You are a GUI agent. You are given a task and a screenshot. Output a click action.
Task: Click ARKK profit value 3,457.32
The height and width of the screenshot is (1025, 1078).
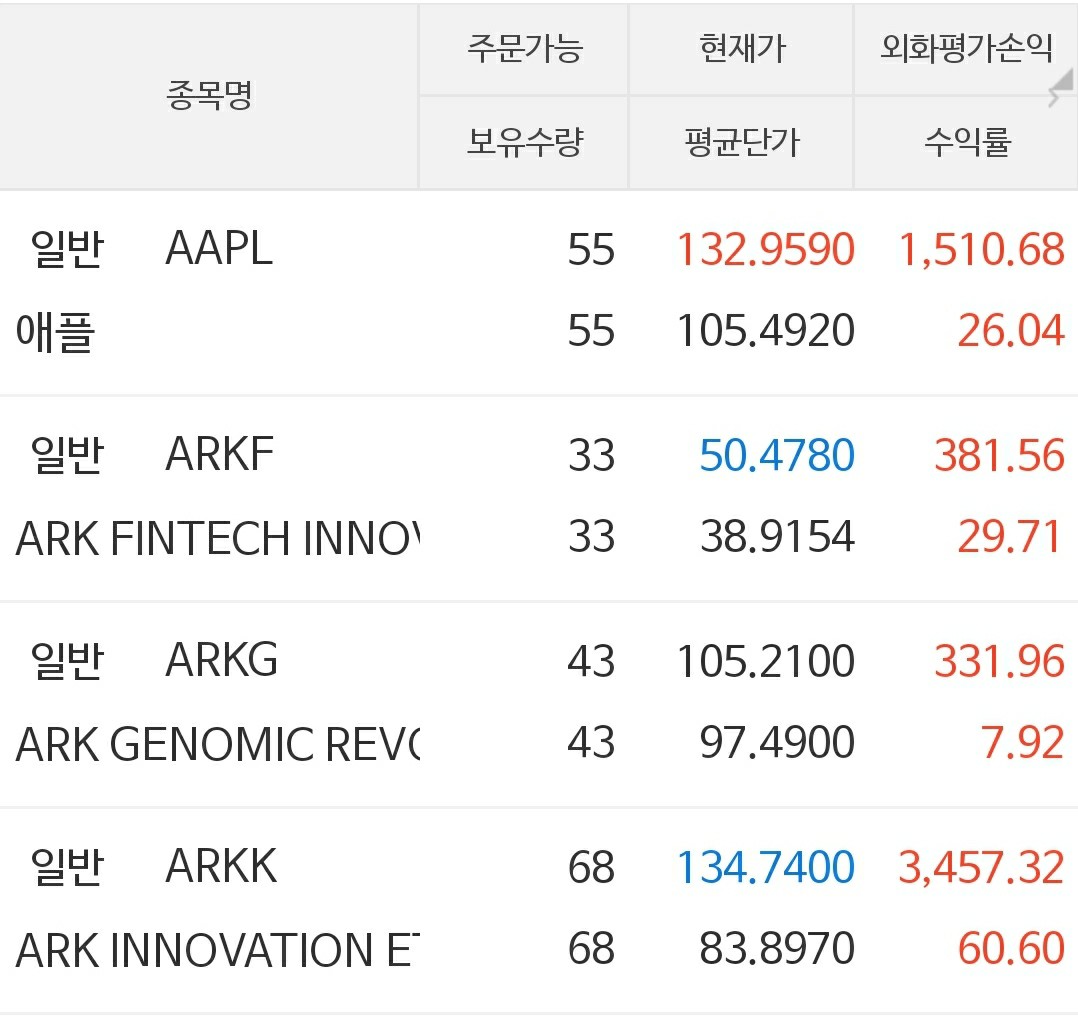tap(981, 867)
